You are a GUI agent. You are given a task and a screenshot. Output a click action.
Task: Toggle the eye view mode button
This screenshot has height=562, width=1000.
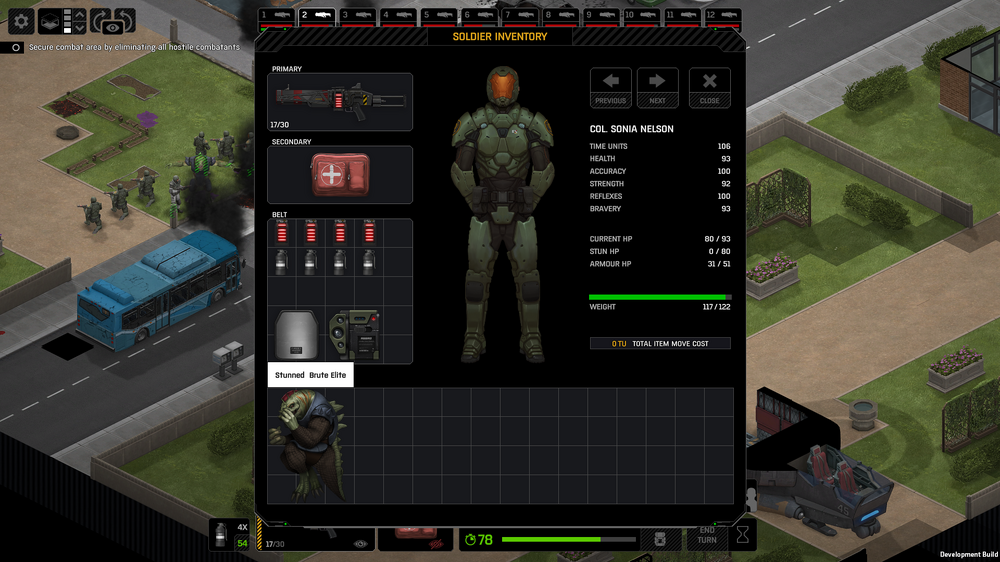(113, 28)
